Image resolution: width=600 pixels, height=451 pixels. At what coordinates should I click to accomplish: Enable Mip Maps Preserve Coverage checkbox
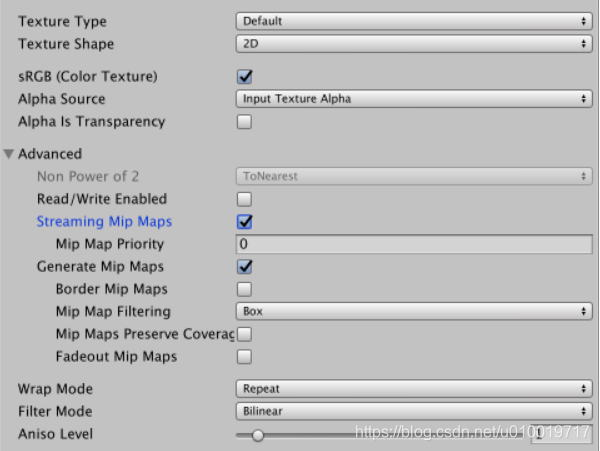click(x=245, y=334)
